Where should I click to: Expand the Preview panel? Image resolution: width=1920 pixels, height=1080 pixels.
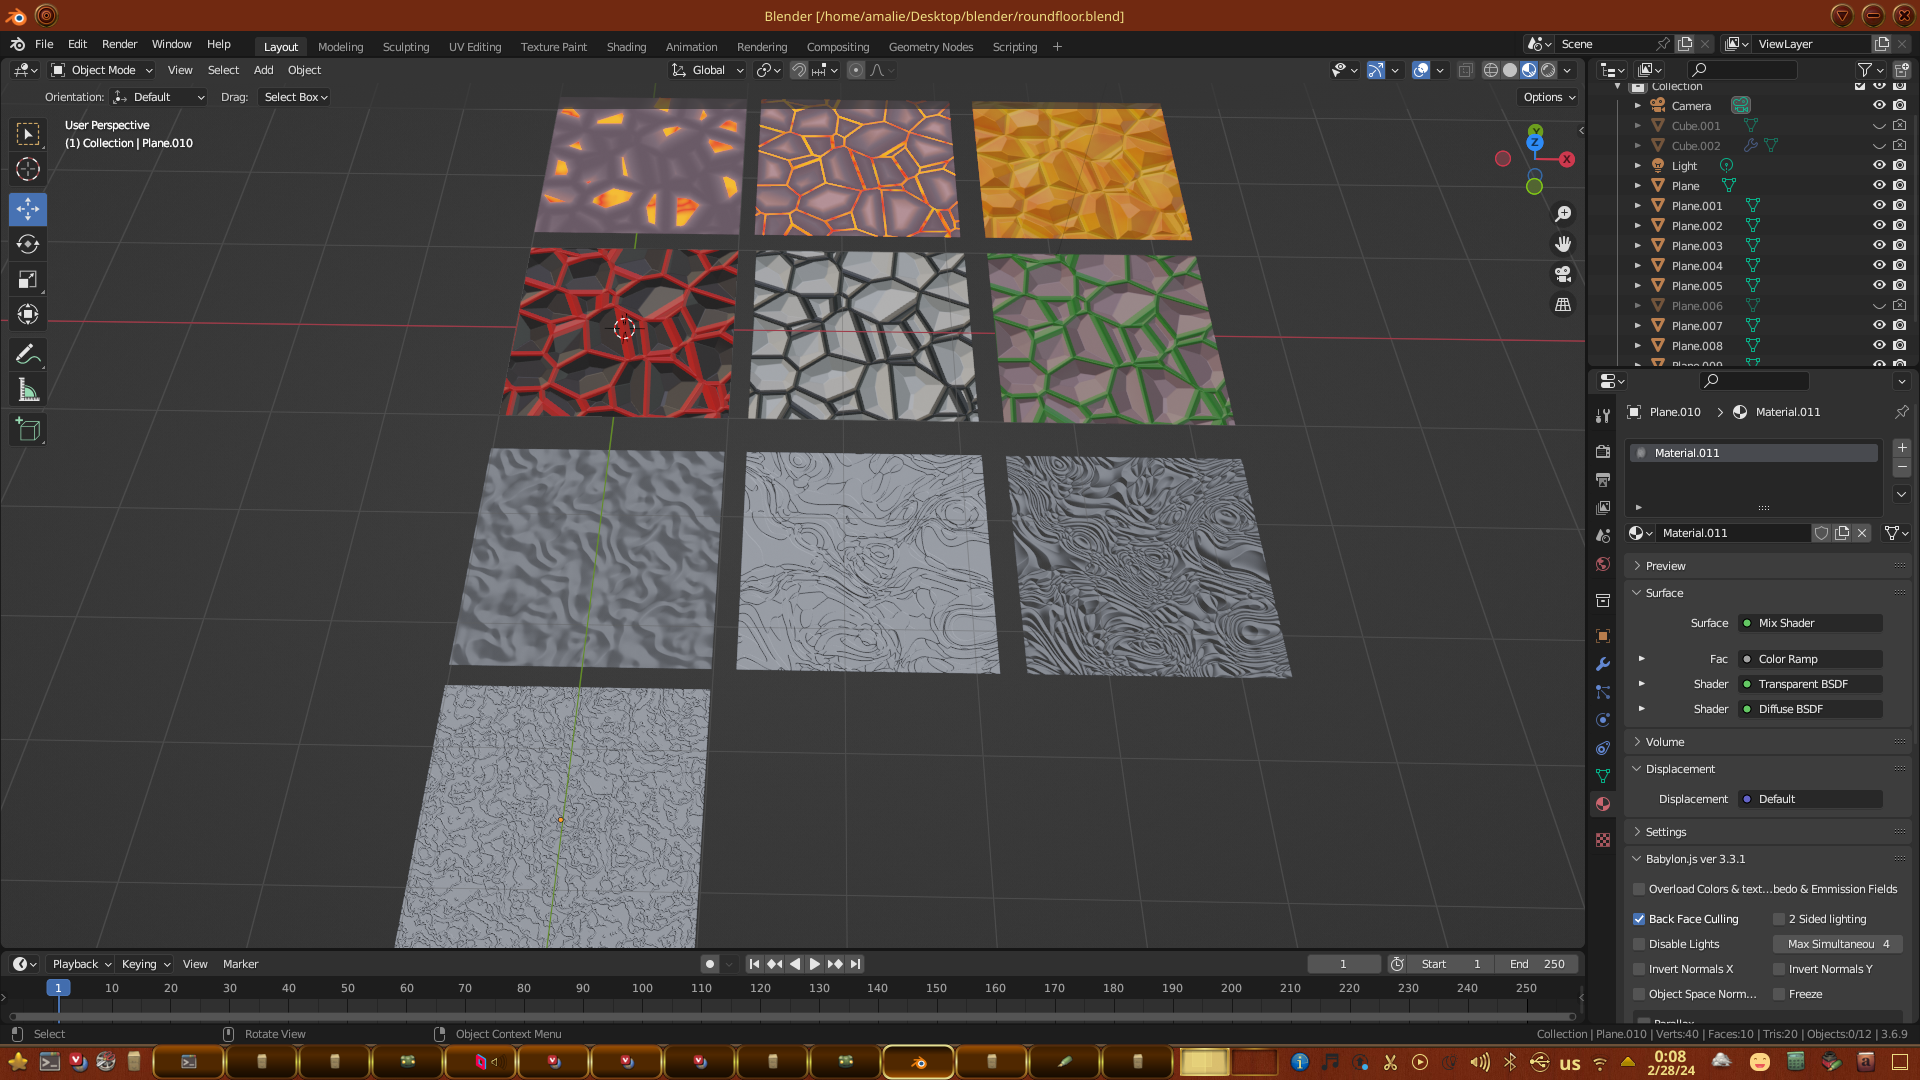pos(1665,566)
